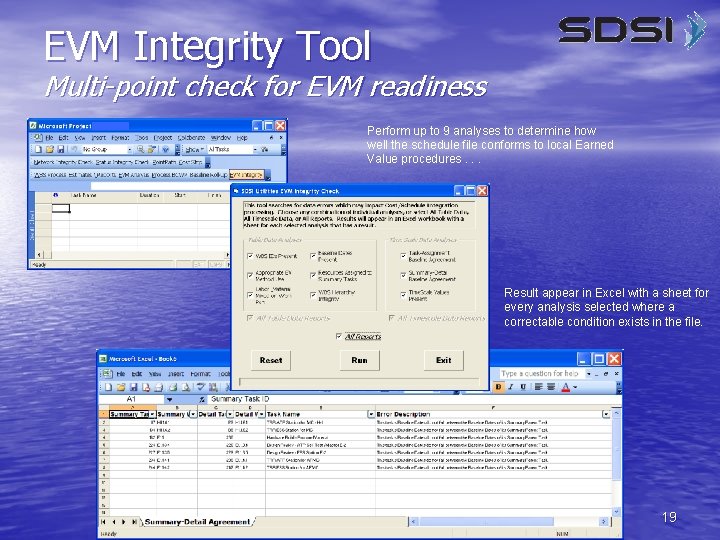
Task: Open Collaborate menu in Microsoft Project
Action: tap(191, 138)
